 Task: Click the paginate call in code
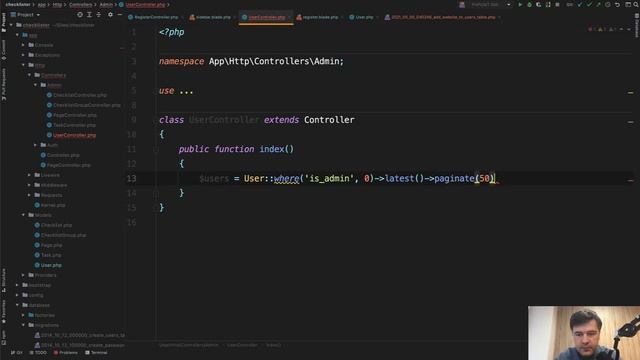(454, 178)
